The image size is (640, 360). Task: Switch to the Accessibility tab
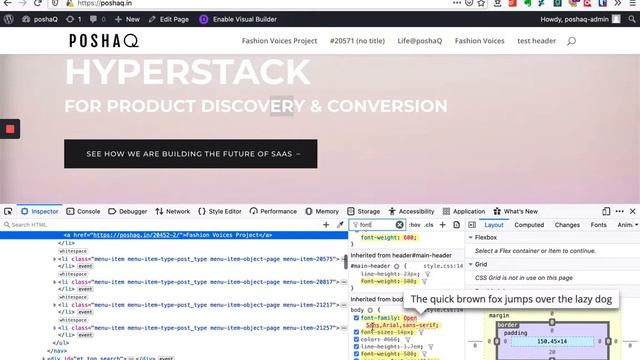411,211
